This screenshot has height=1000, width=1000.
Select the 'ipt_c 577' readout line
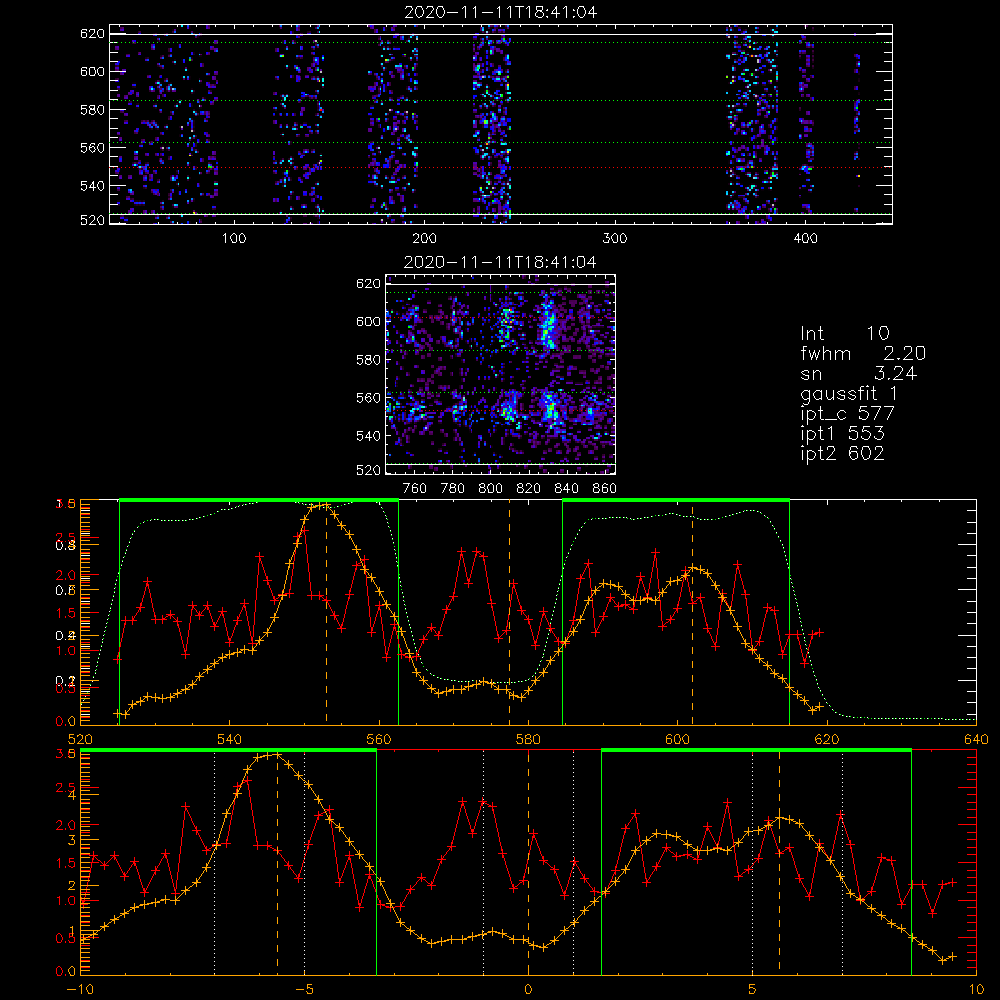(x=848, y=414)
